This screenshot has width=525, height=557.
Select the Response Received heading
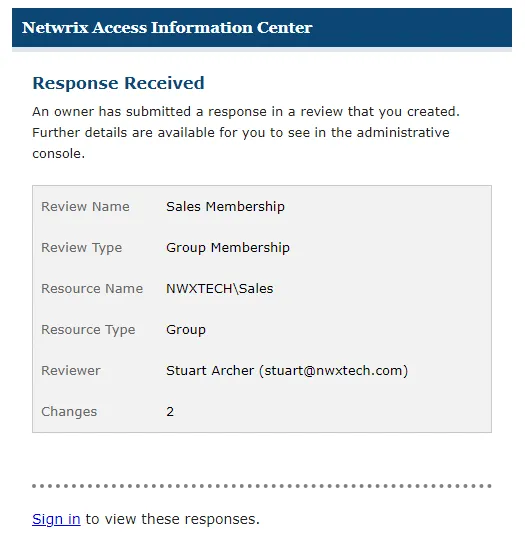(118, 83)
